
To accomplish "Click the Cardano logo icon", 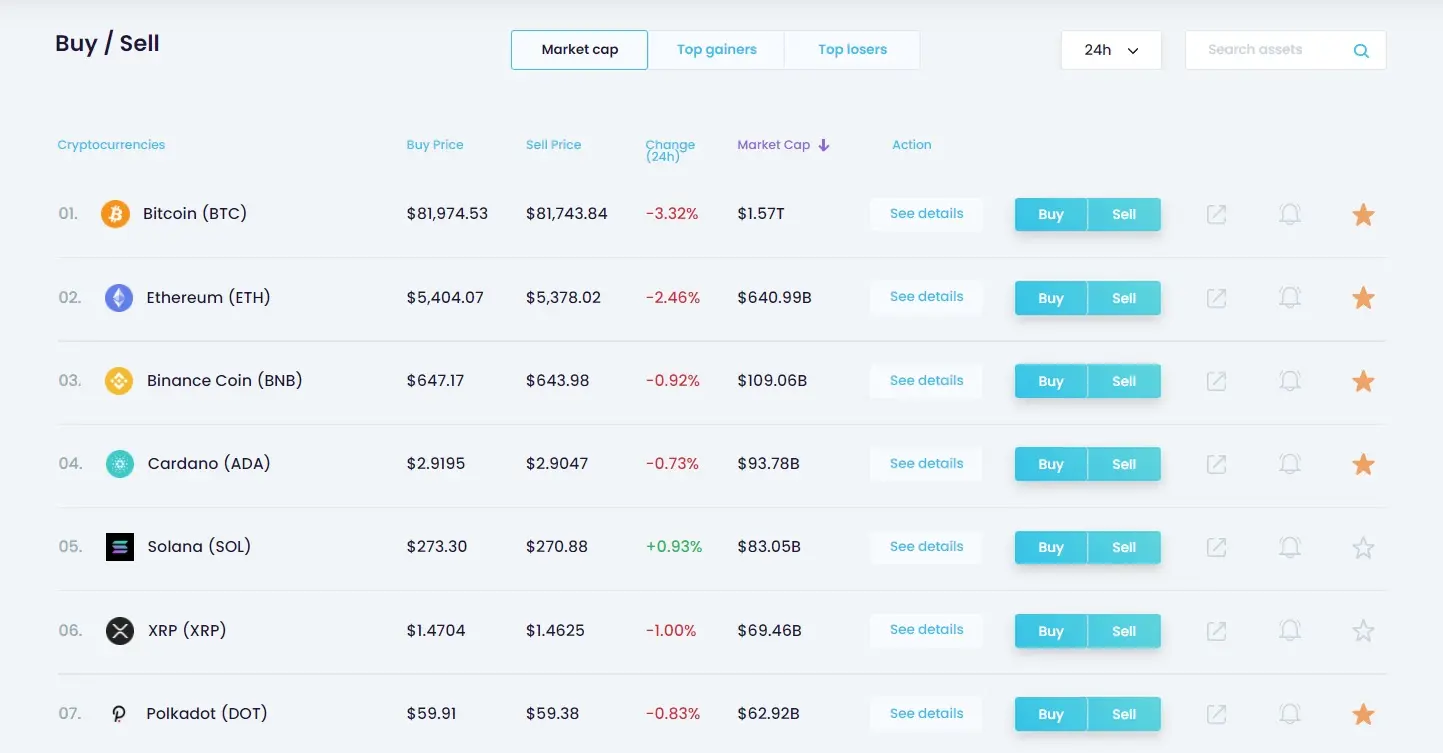I will click(120, 464).
